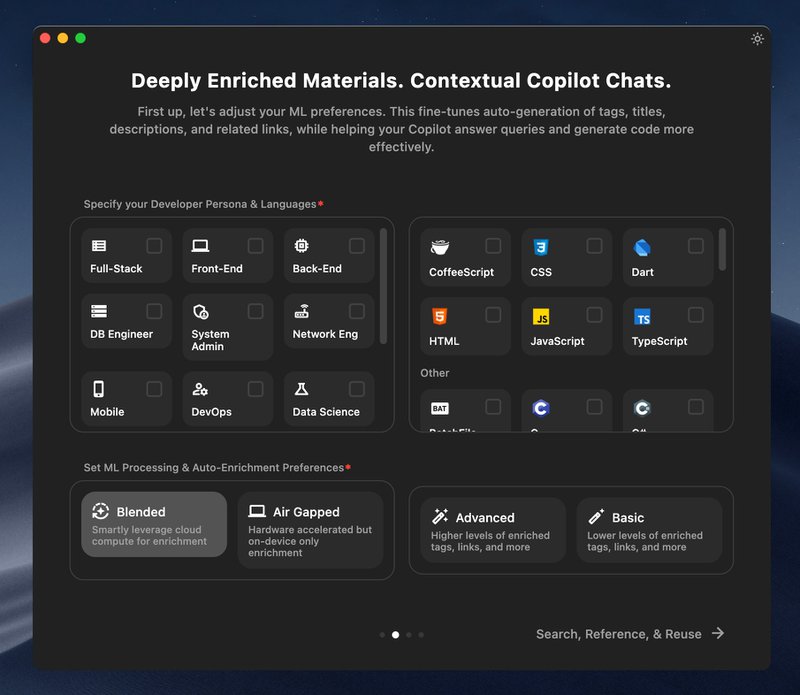Image resolution: width=800 pixels, height=695 pixels.
Task: Check the Full-Stack checkbox
Action: pyautogui.click(x=154, y=244)
